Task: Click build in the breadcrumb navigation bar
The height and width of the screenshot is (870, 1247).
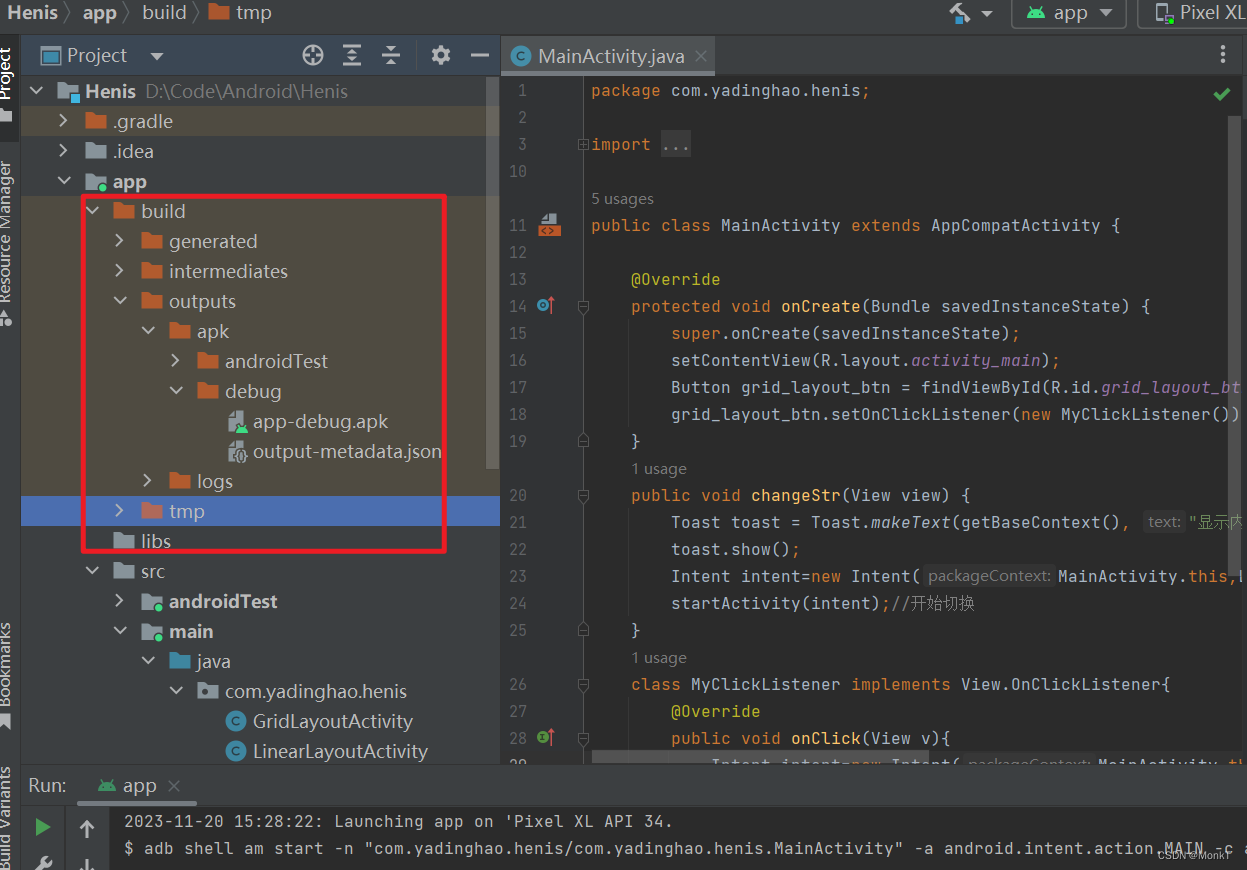Action: 163,12
